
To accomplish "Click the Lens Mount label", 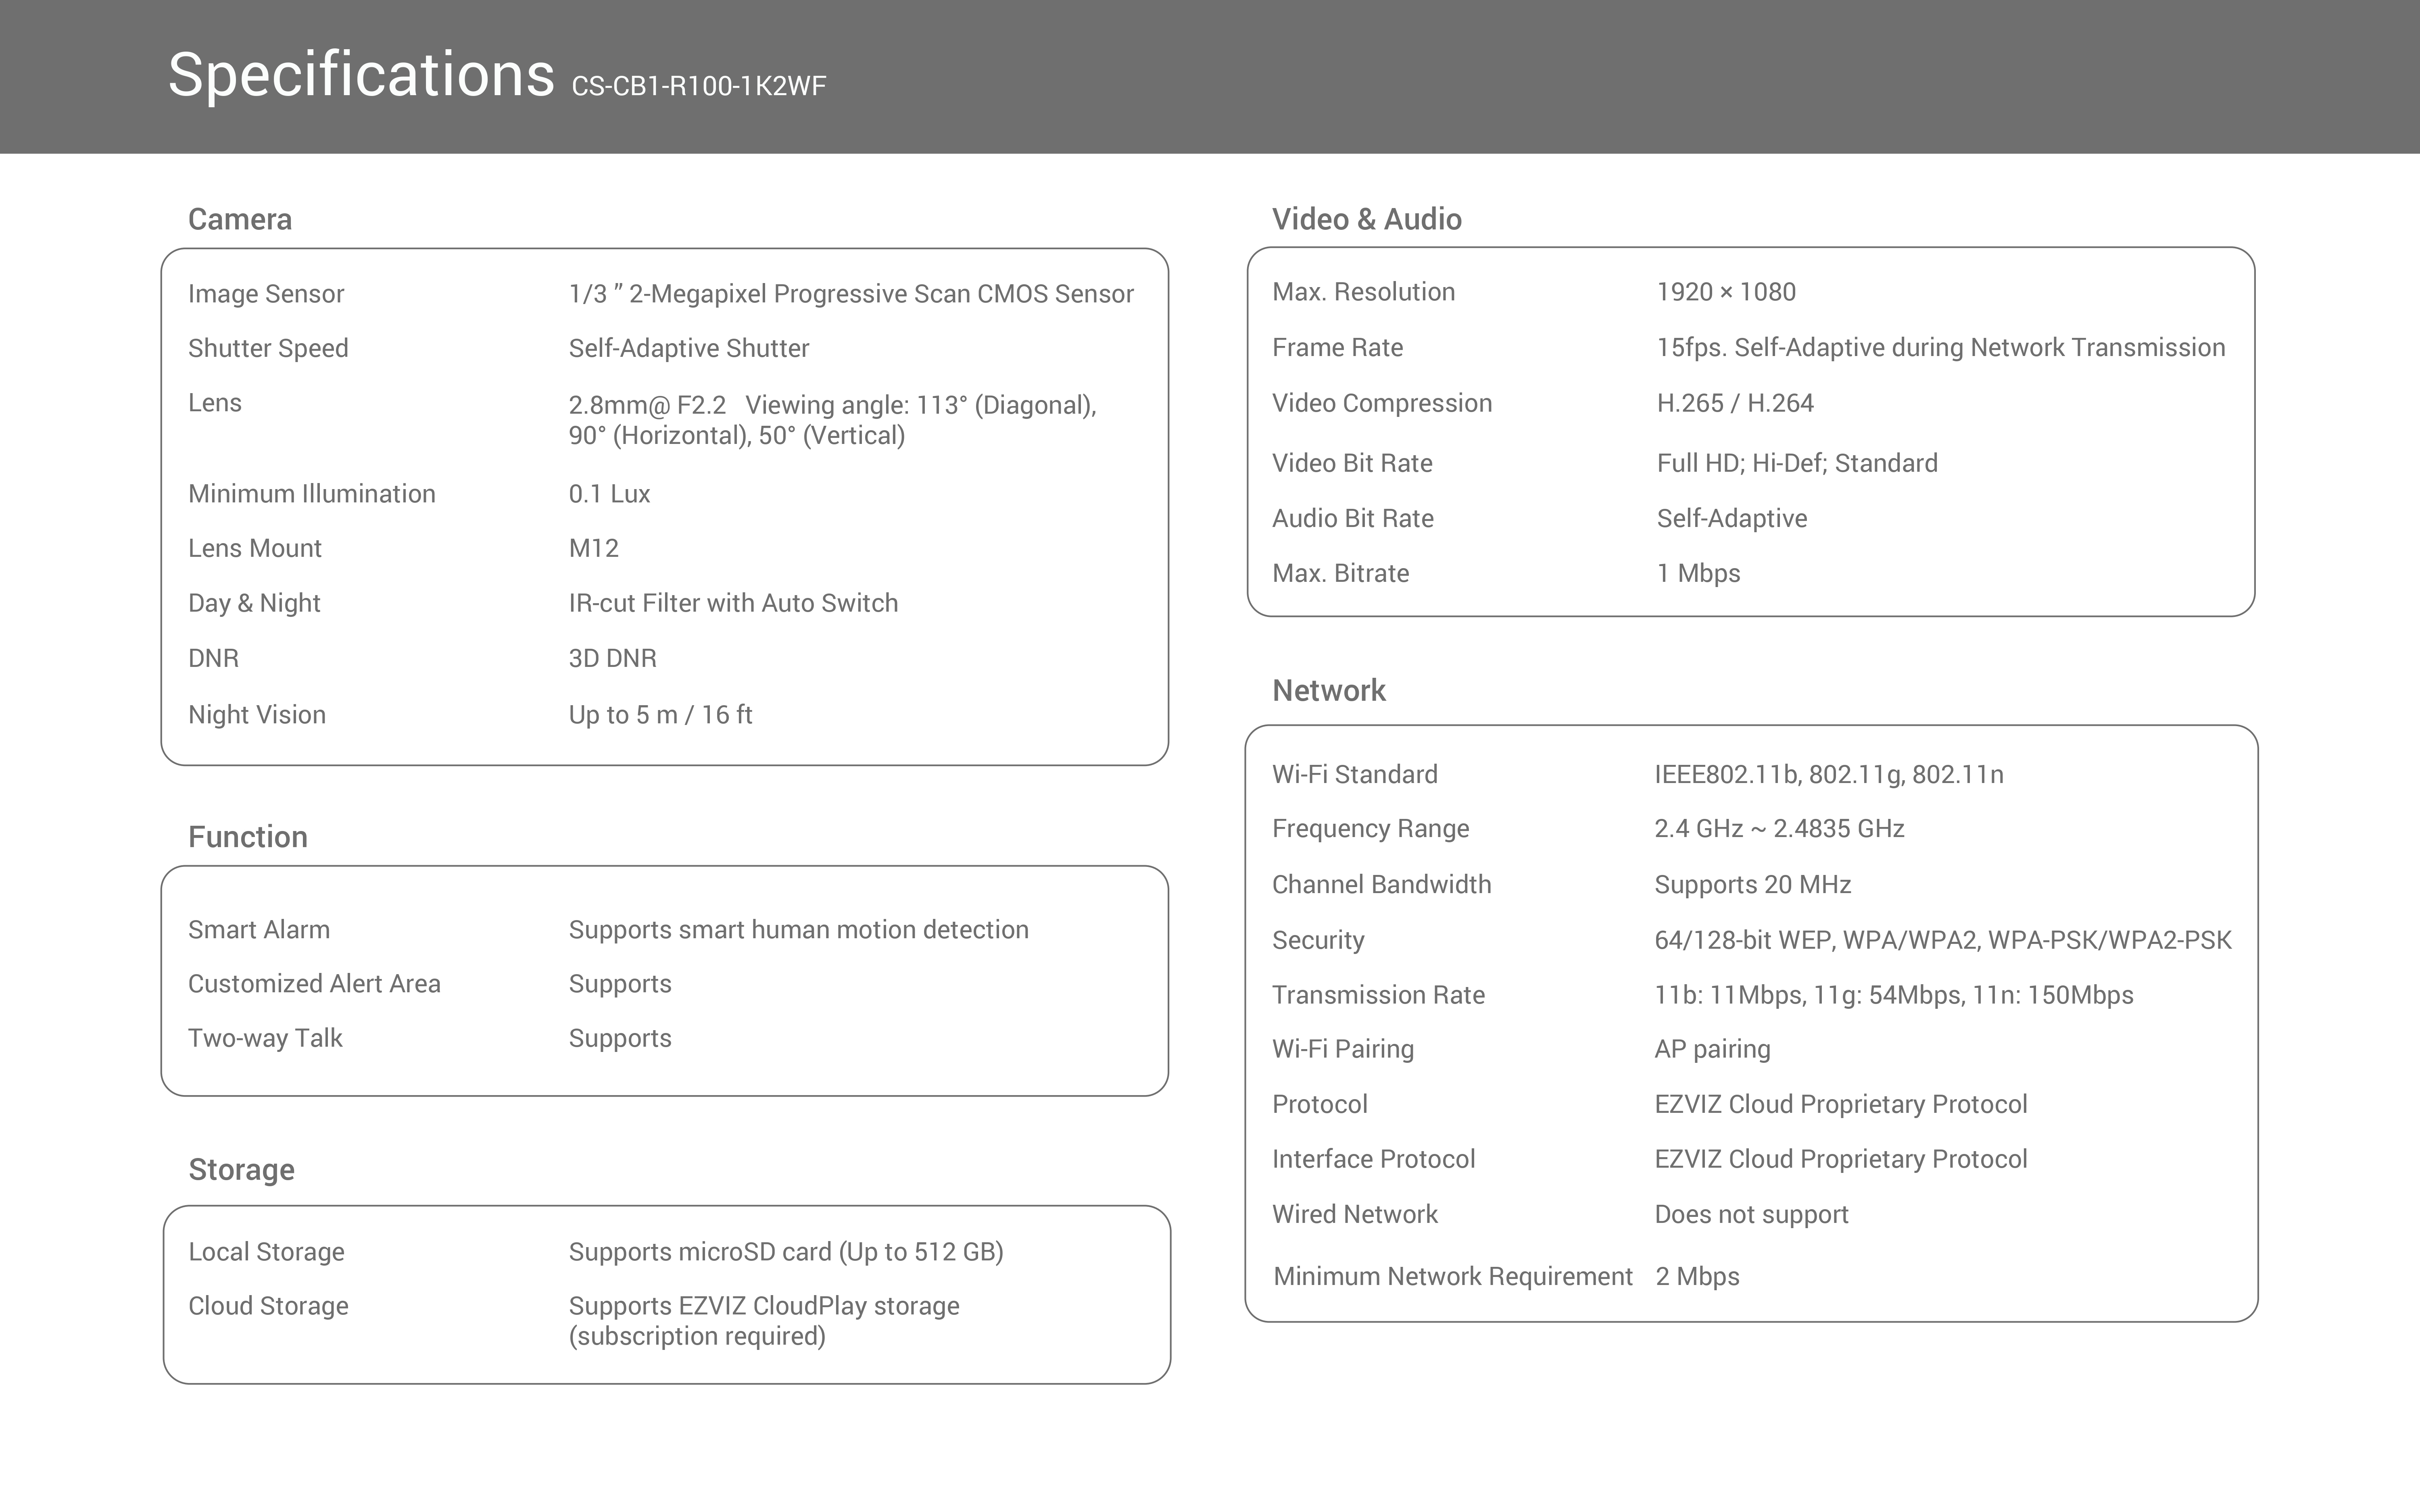I will coord(255,548).
